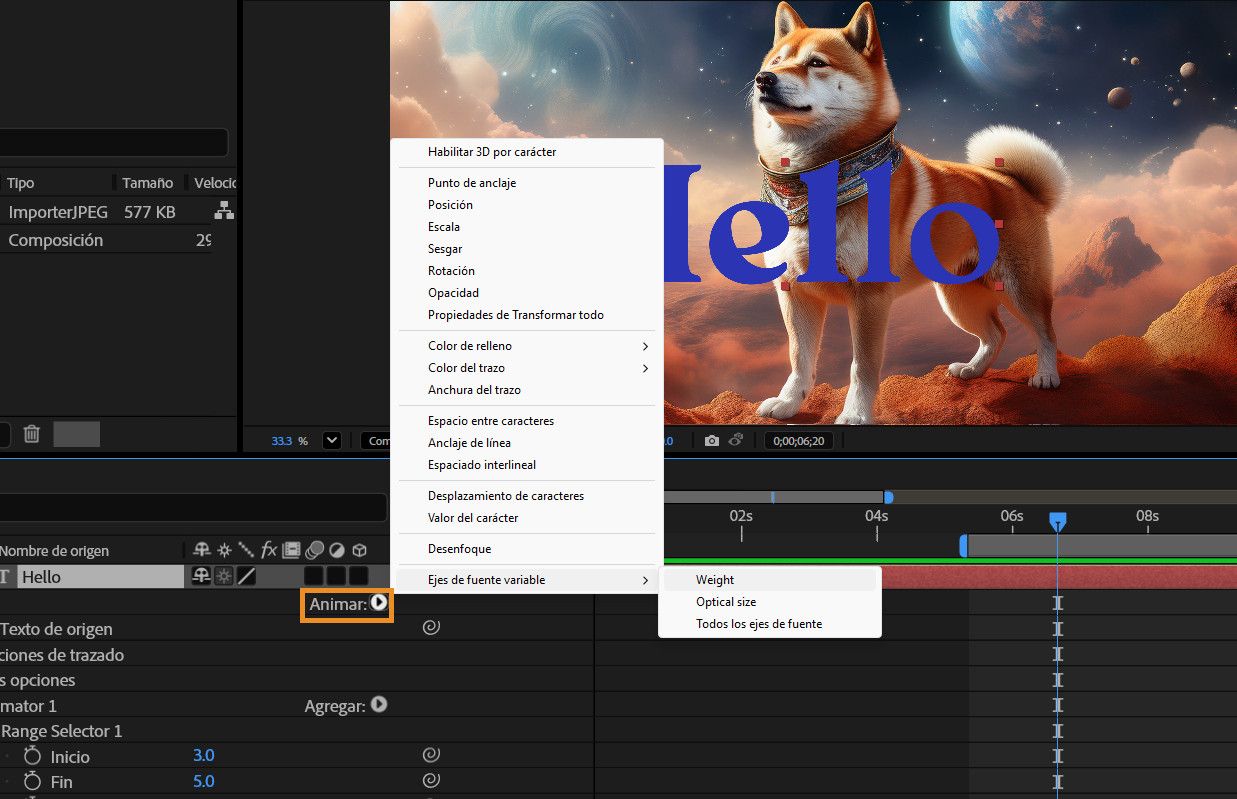Click the Tipo column header in the Project panel
The image size is (1237, 799).
[x=21, y=183]
